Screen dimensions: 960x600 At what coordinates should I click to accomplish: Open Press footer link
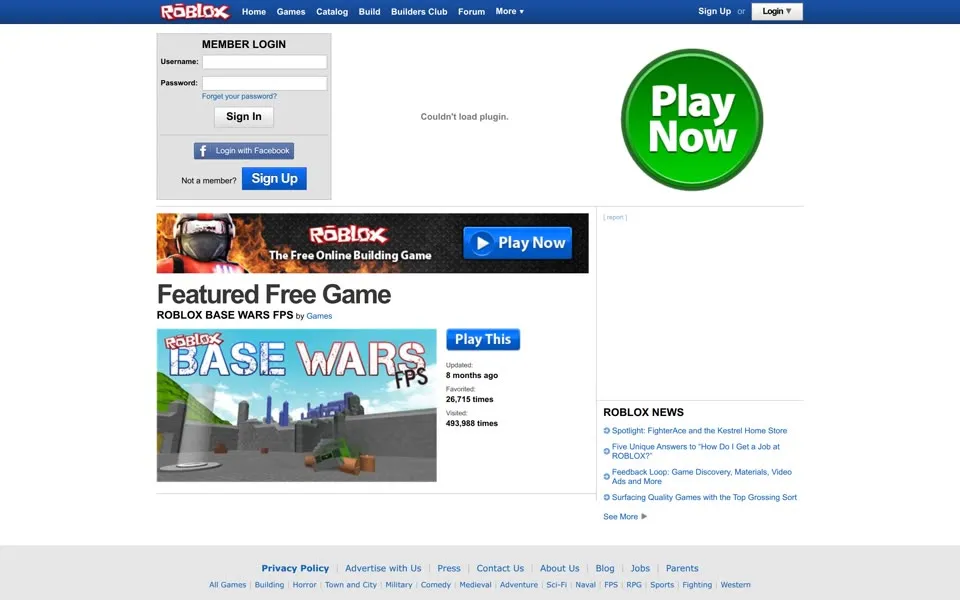[449, 568]
